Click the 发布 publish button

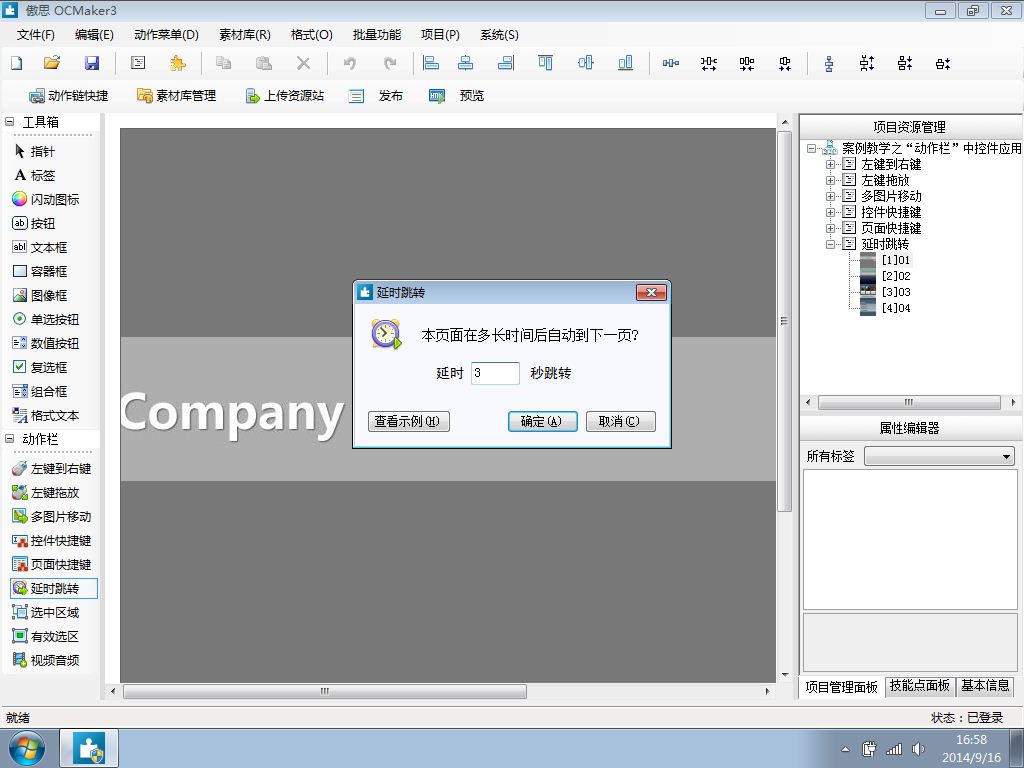pyautogui.click(x=376, y=96)
